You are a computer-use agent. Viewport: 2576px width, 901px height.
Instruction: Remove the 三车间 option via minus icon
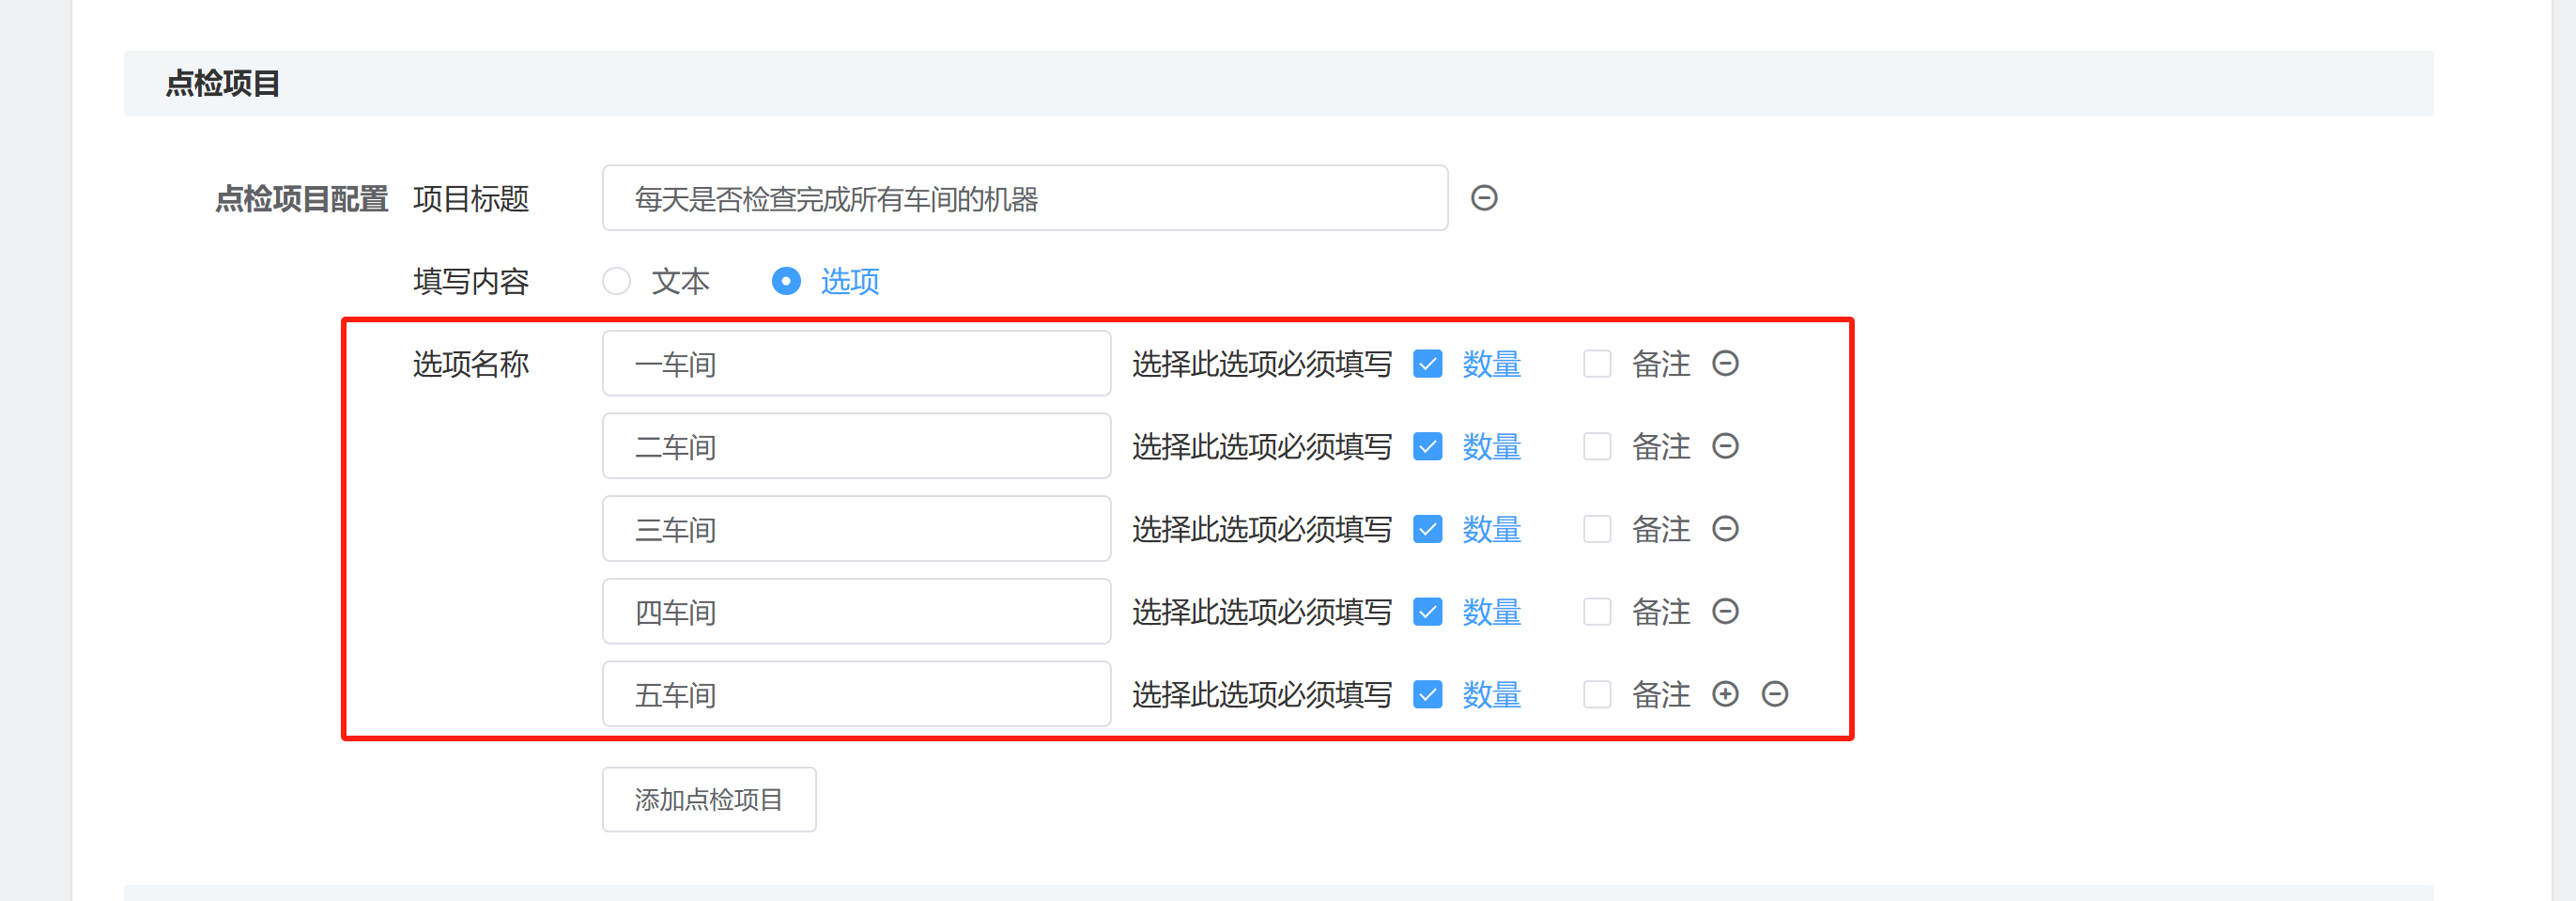pos(1725,529)
